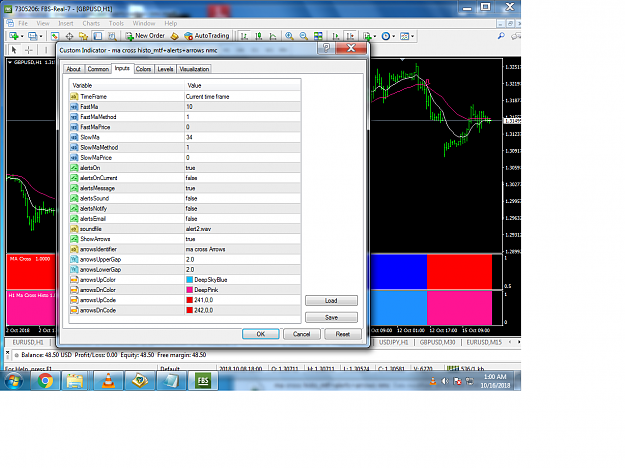Screen dimensions: 625x468
Task: Open the Tools menu
Action: tap(116, 24)
